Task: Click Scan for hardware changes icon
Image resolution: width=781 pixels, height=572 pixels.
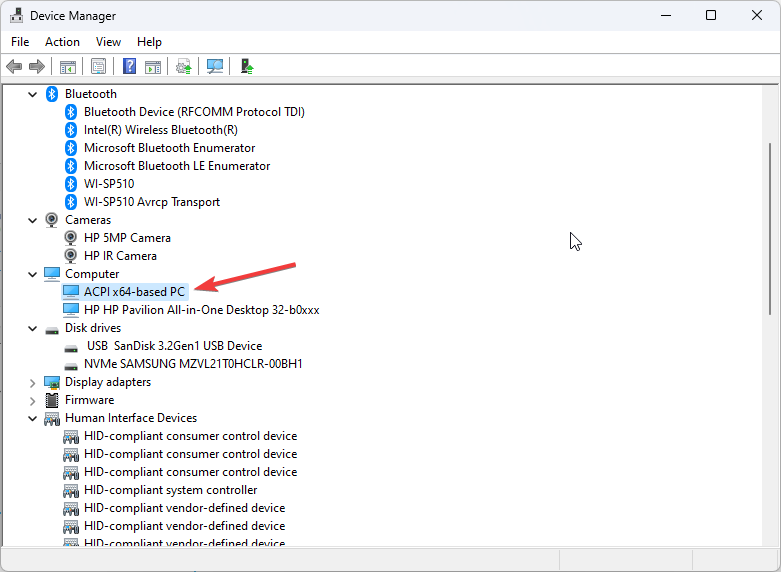Action: [x=215, y=66]
